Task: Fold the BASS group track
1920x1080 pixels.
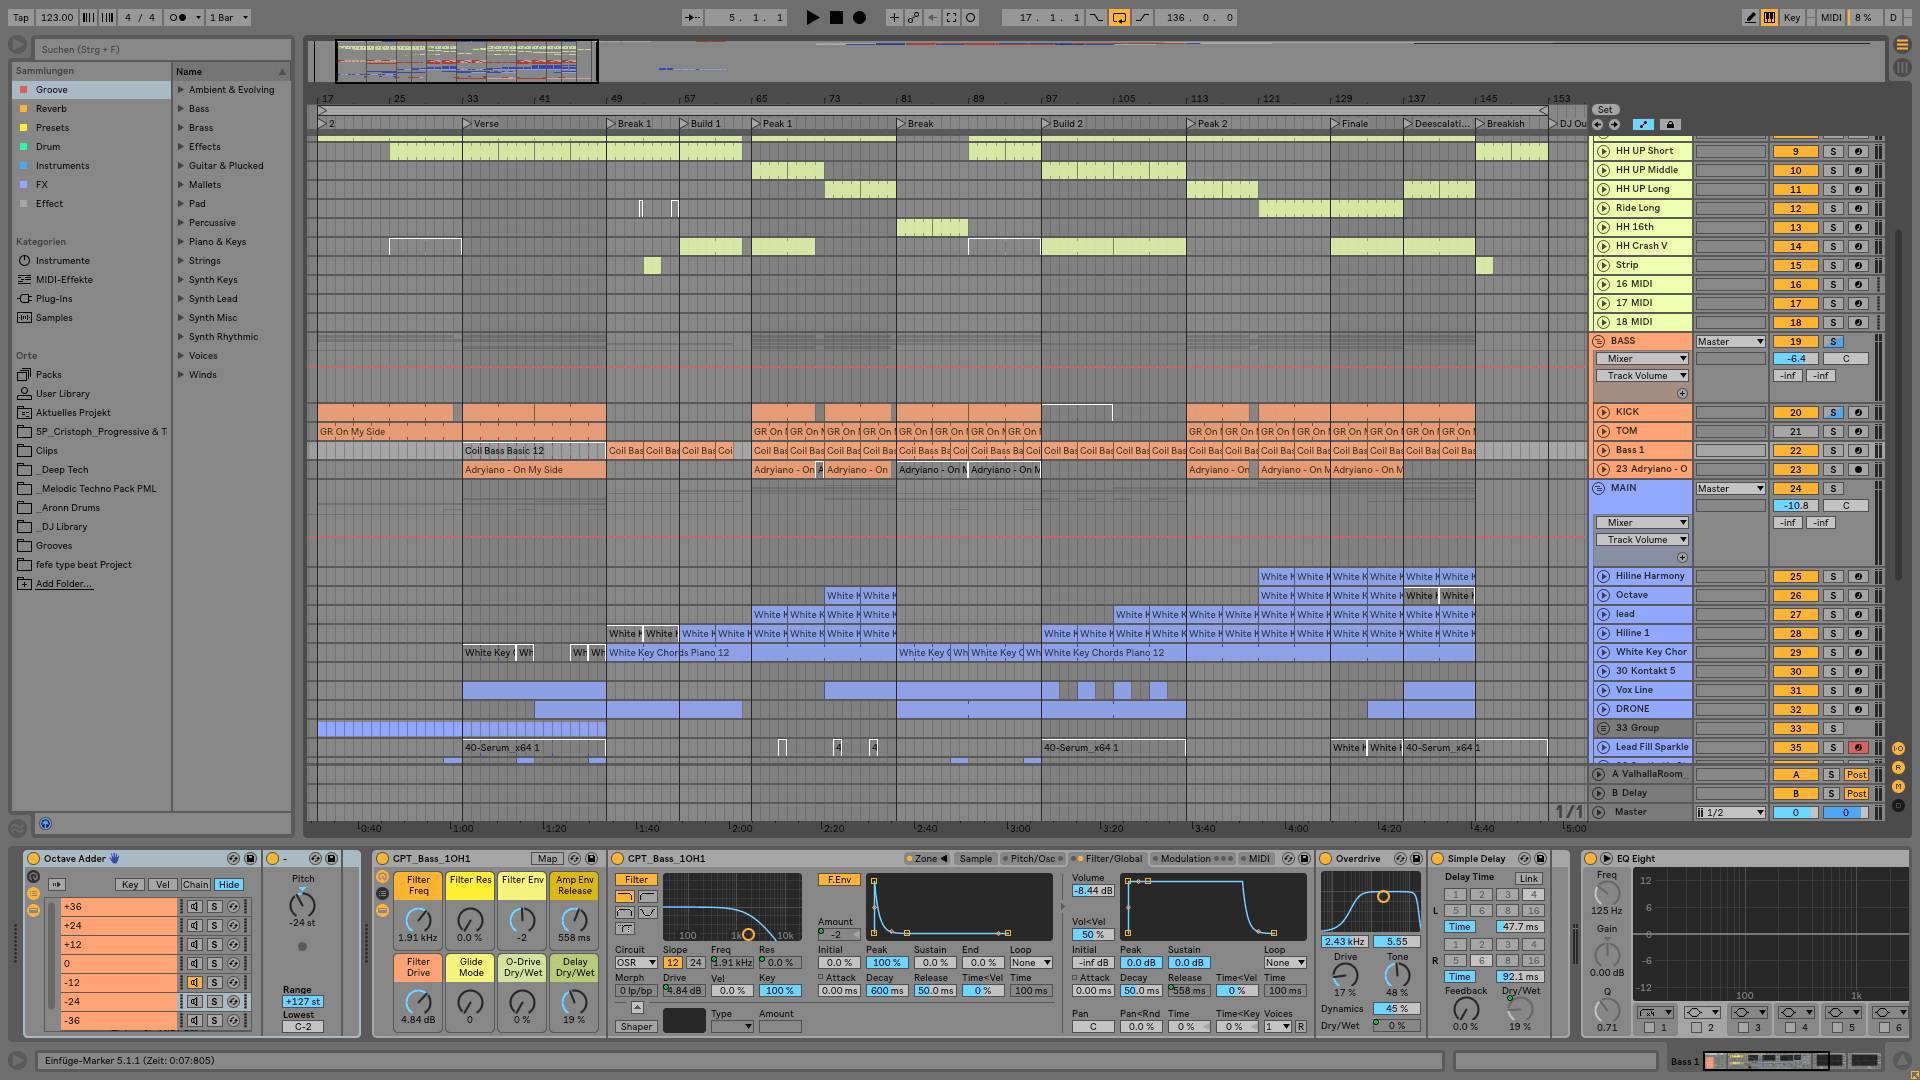Action: pyautogui.click(x=1599, y=341)
